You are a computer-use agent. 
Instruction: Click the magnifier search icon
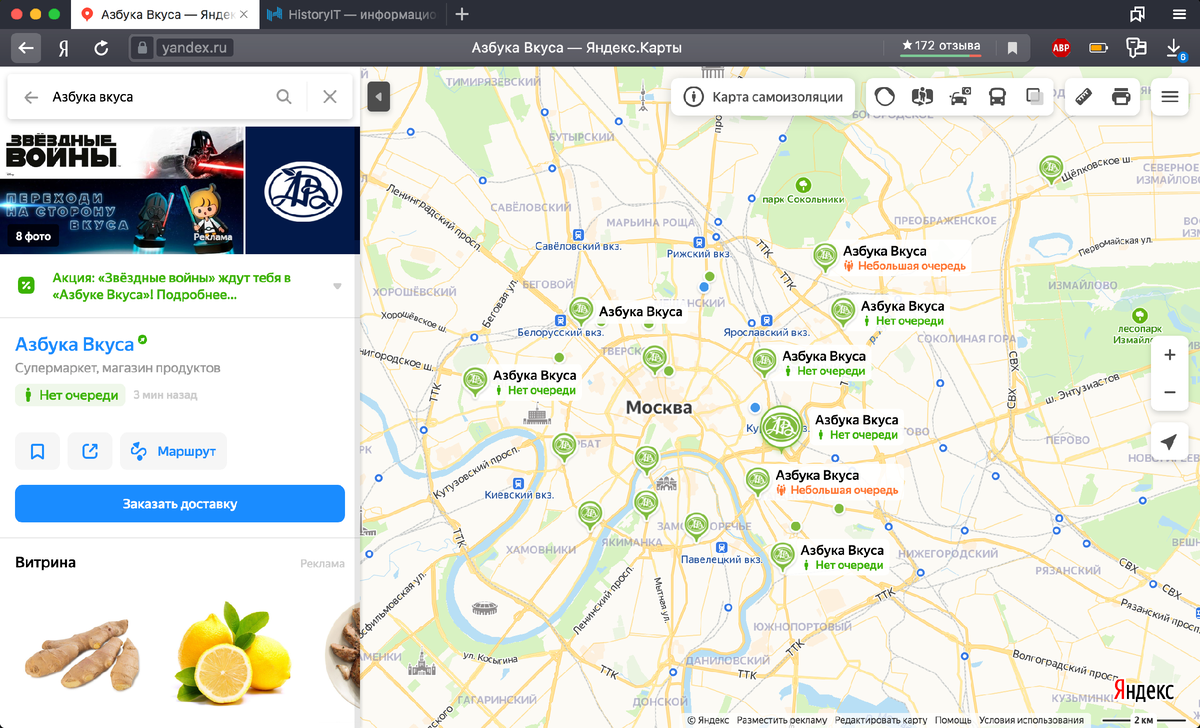point(284,97)
